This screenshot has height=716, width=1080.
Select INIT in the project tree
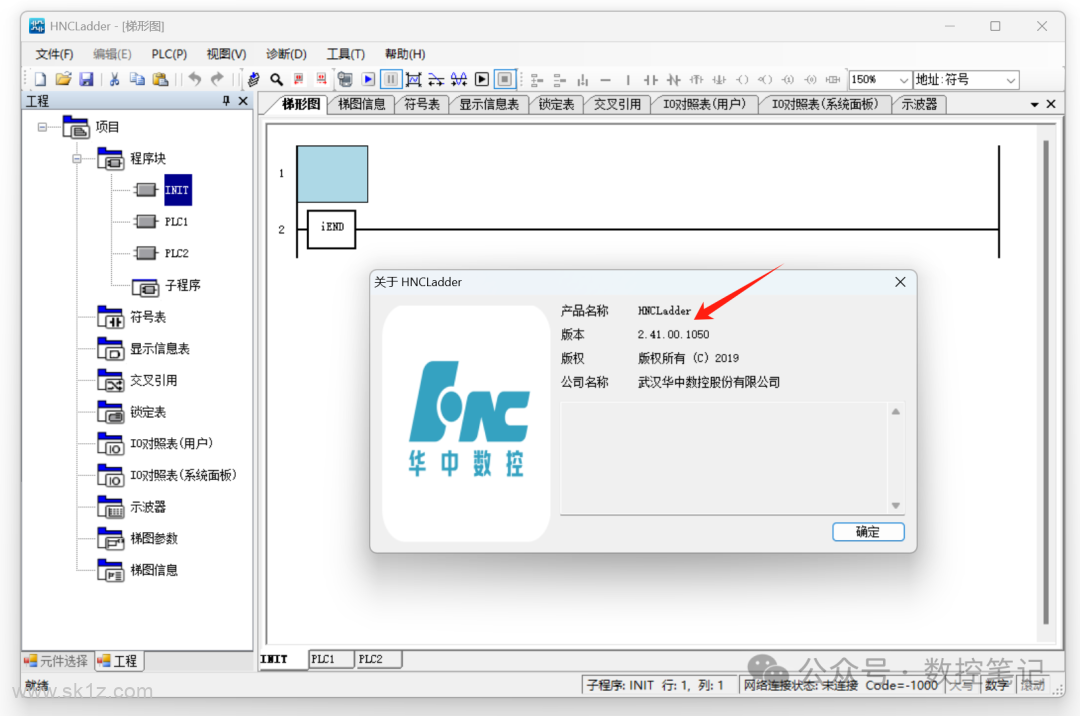177,190
